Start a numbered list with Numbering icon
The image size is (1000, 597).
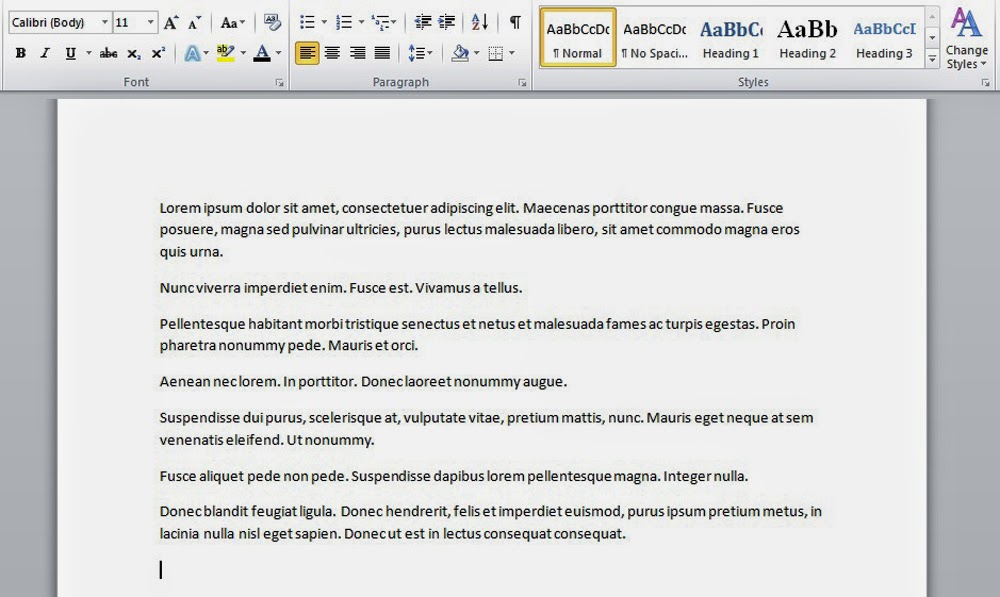[344, 23]
